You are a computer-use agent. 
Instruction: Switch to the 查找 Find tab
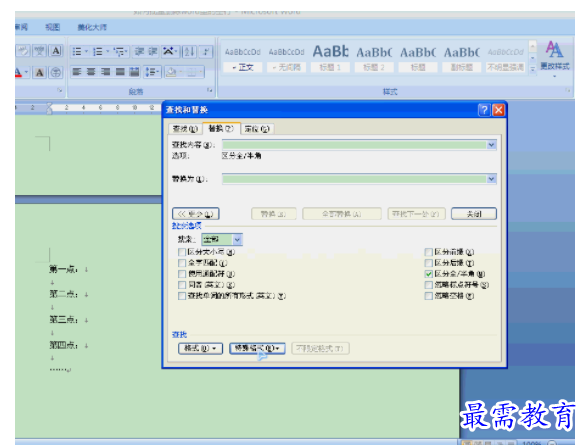coord(185,129)
